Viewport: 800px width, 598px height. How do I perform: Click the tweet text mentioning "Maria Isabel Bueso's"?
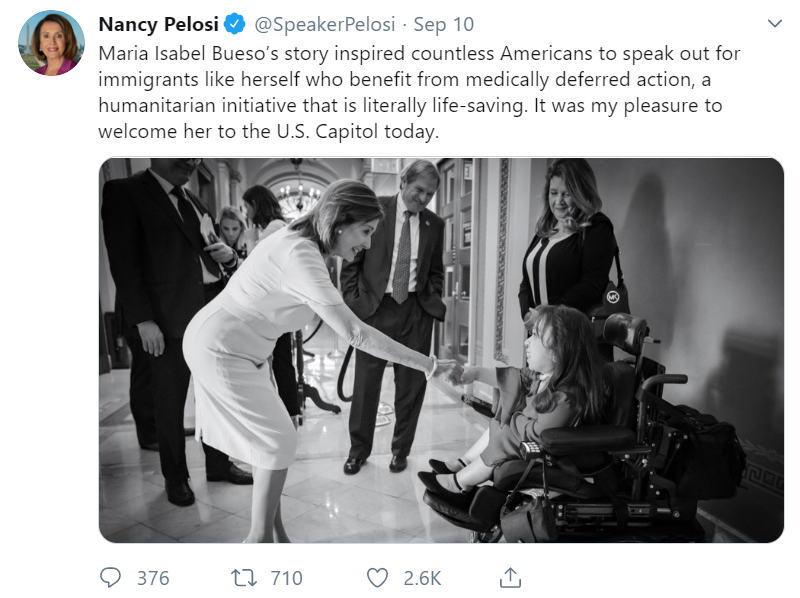pos(190,52)
